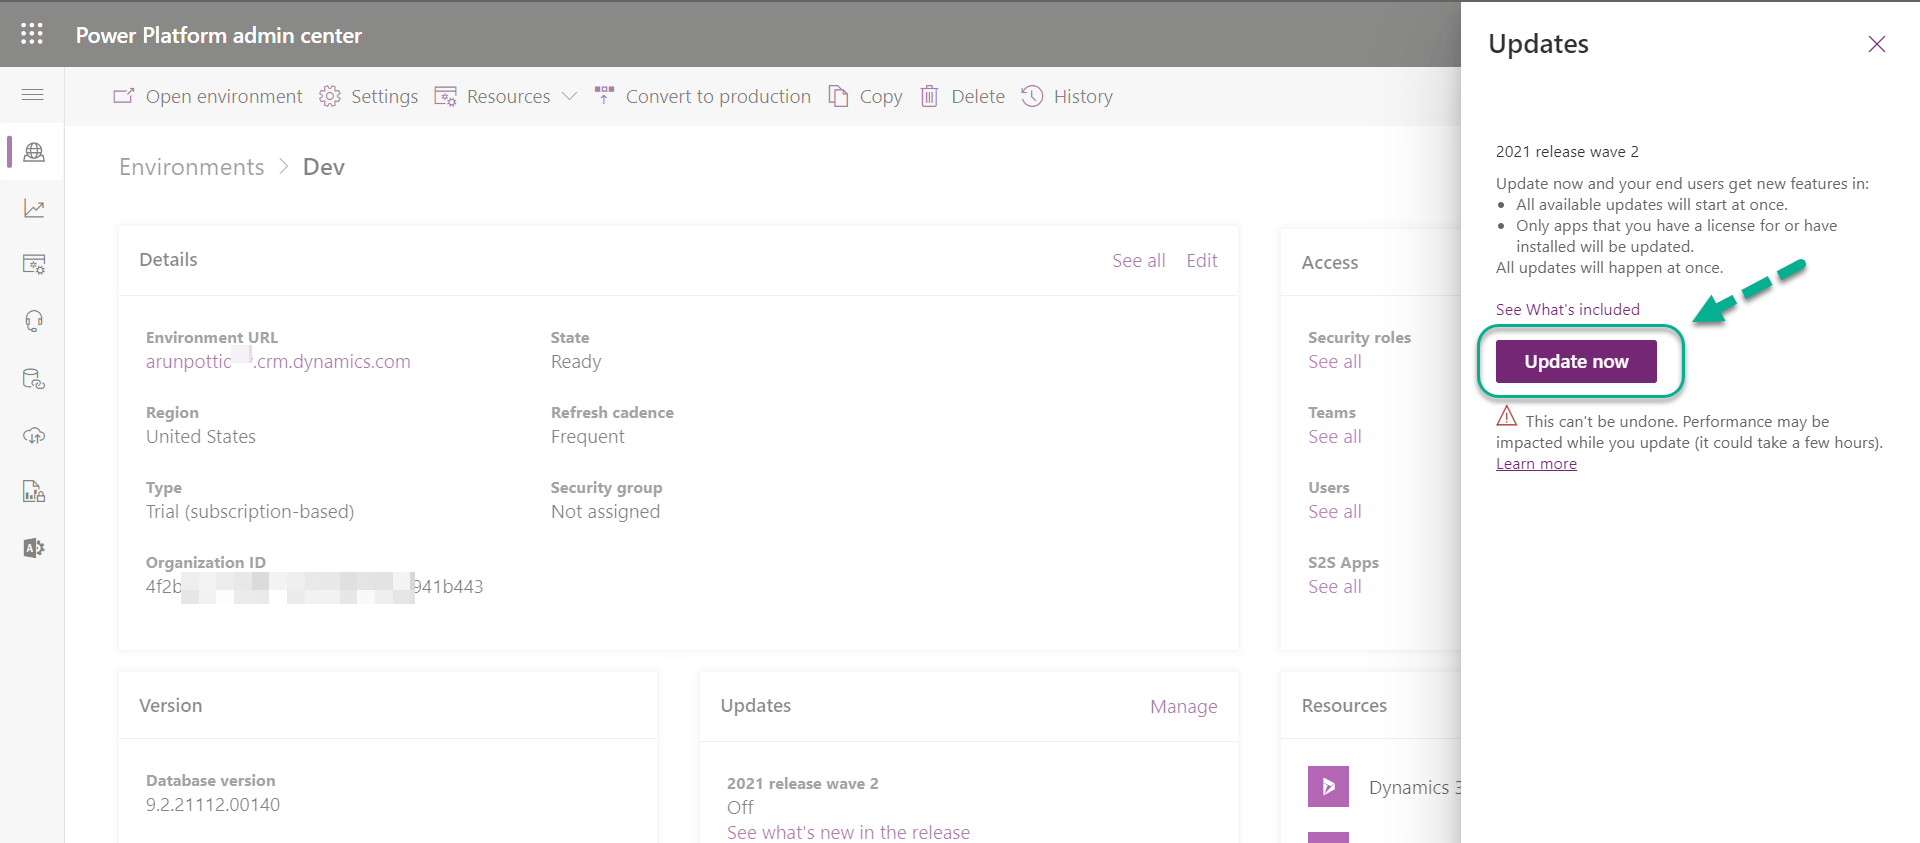Open the environment URL link
Image resolution: width=1920 pixels, height=843 pixels.
pyautogui.click(x=278, y=361)
